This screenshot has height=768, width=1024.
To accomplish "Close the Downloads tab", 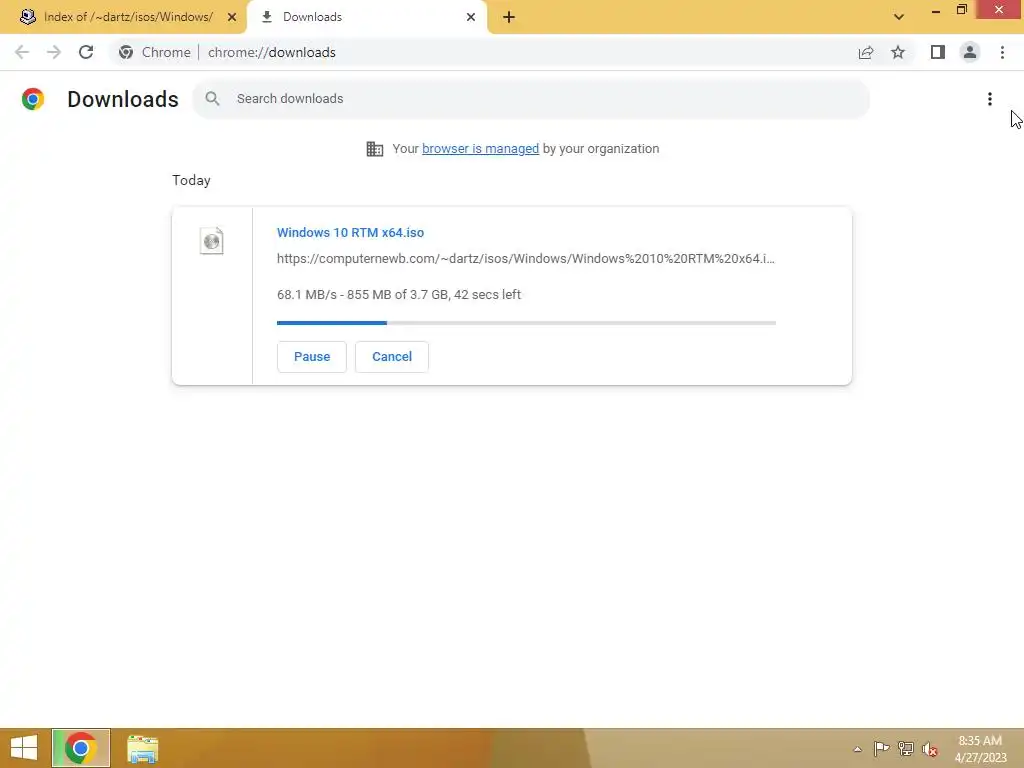I will point(471,17).
